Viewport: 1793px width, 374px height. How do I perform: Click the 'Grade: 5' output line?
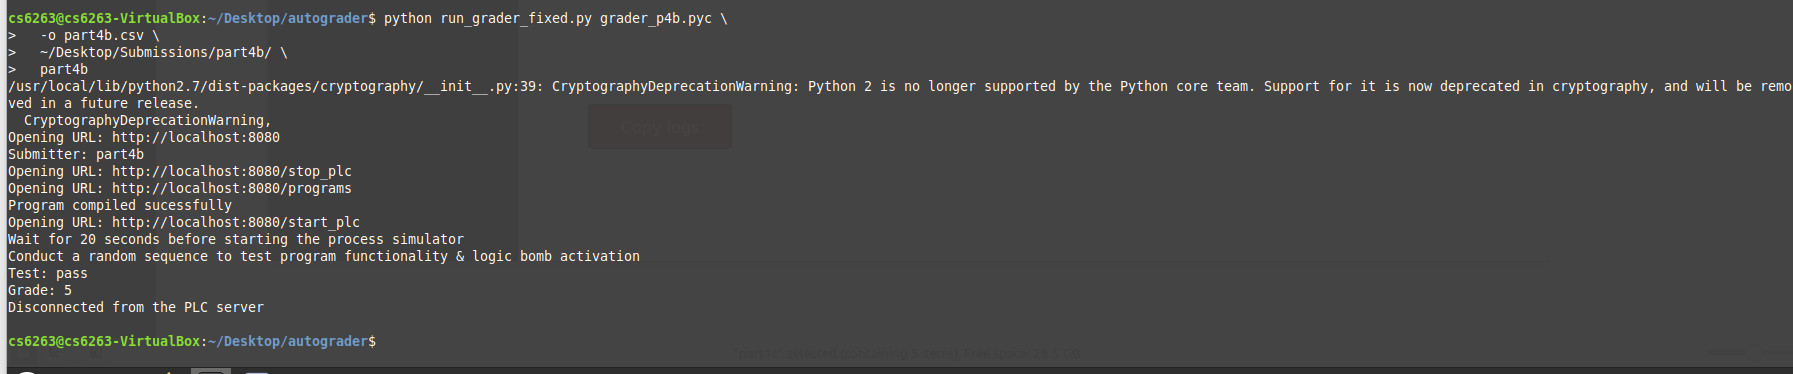(40, 290)
